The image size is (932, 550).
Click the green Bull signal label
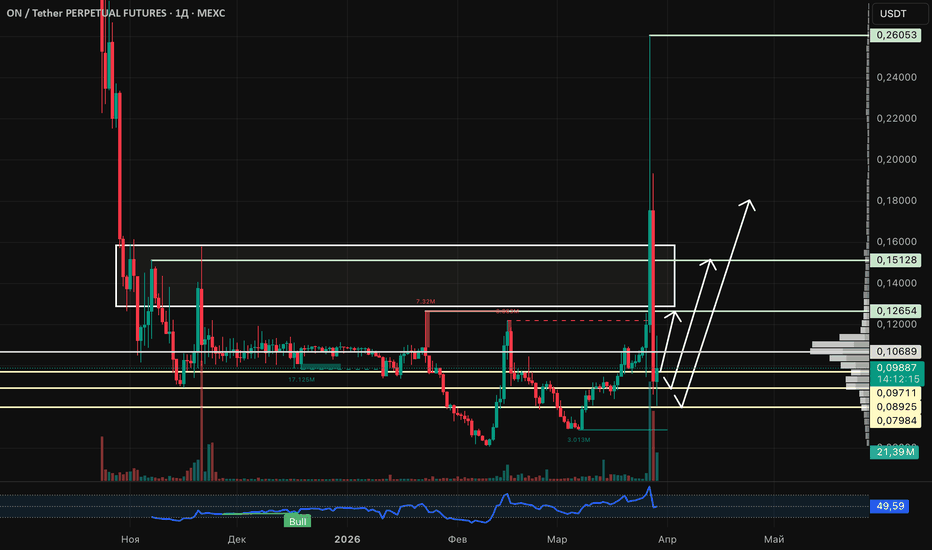[298, 521]
